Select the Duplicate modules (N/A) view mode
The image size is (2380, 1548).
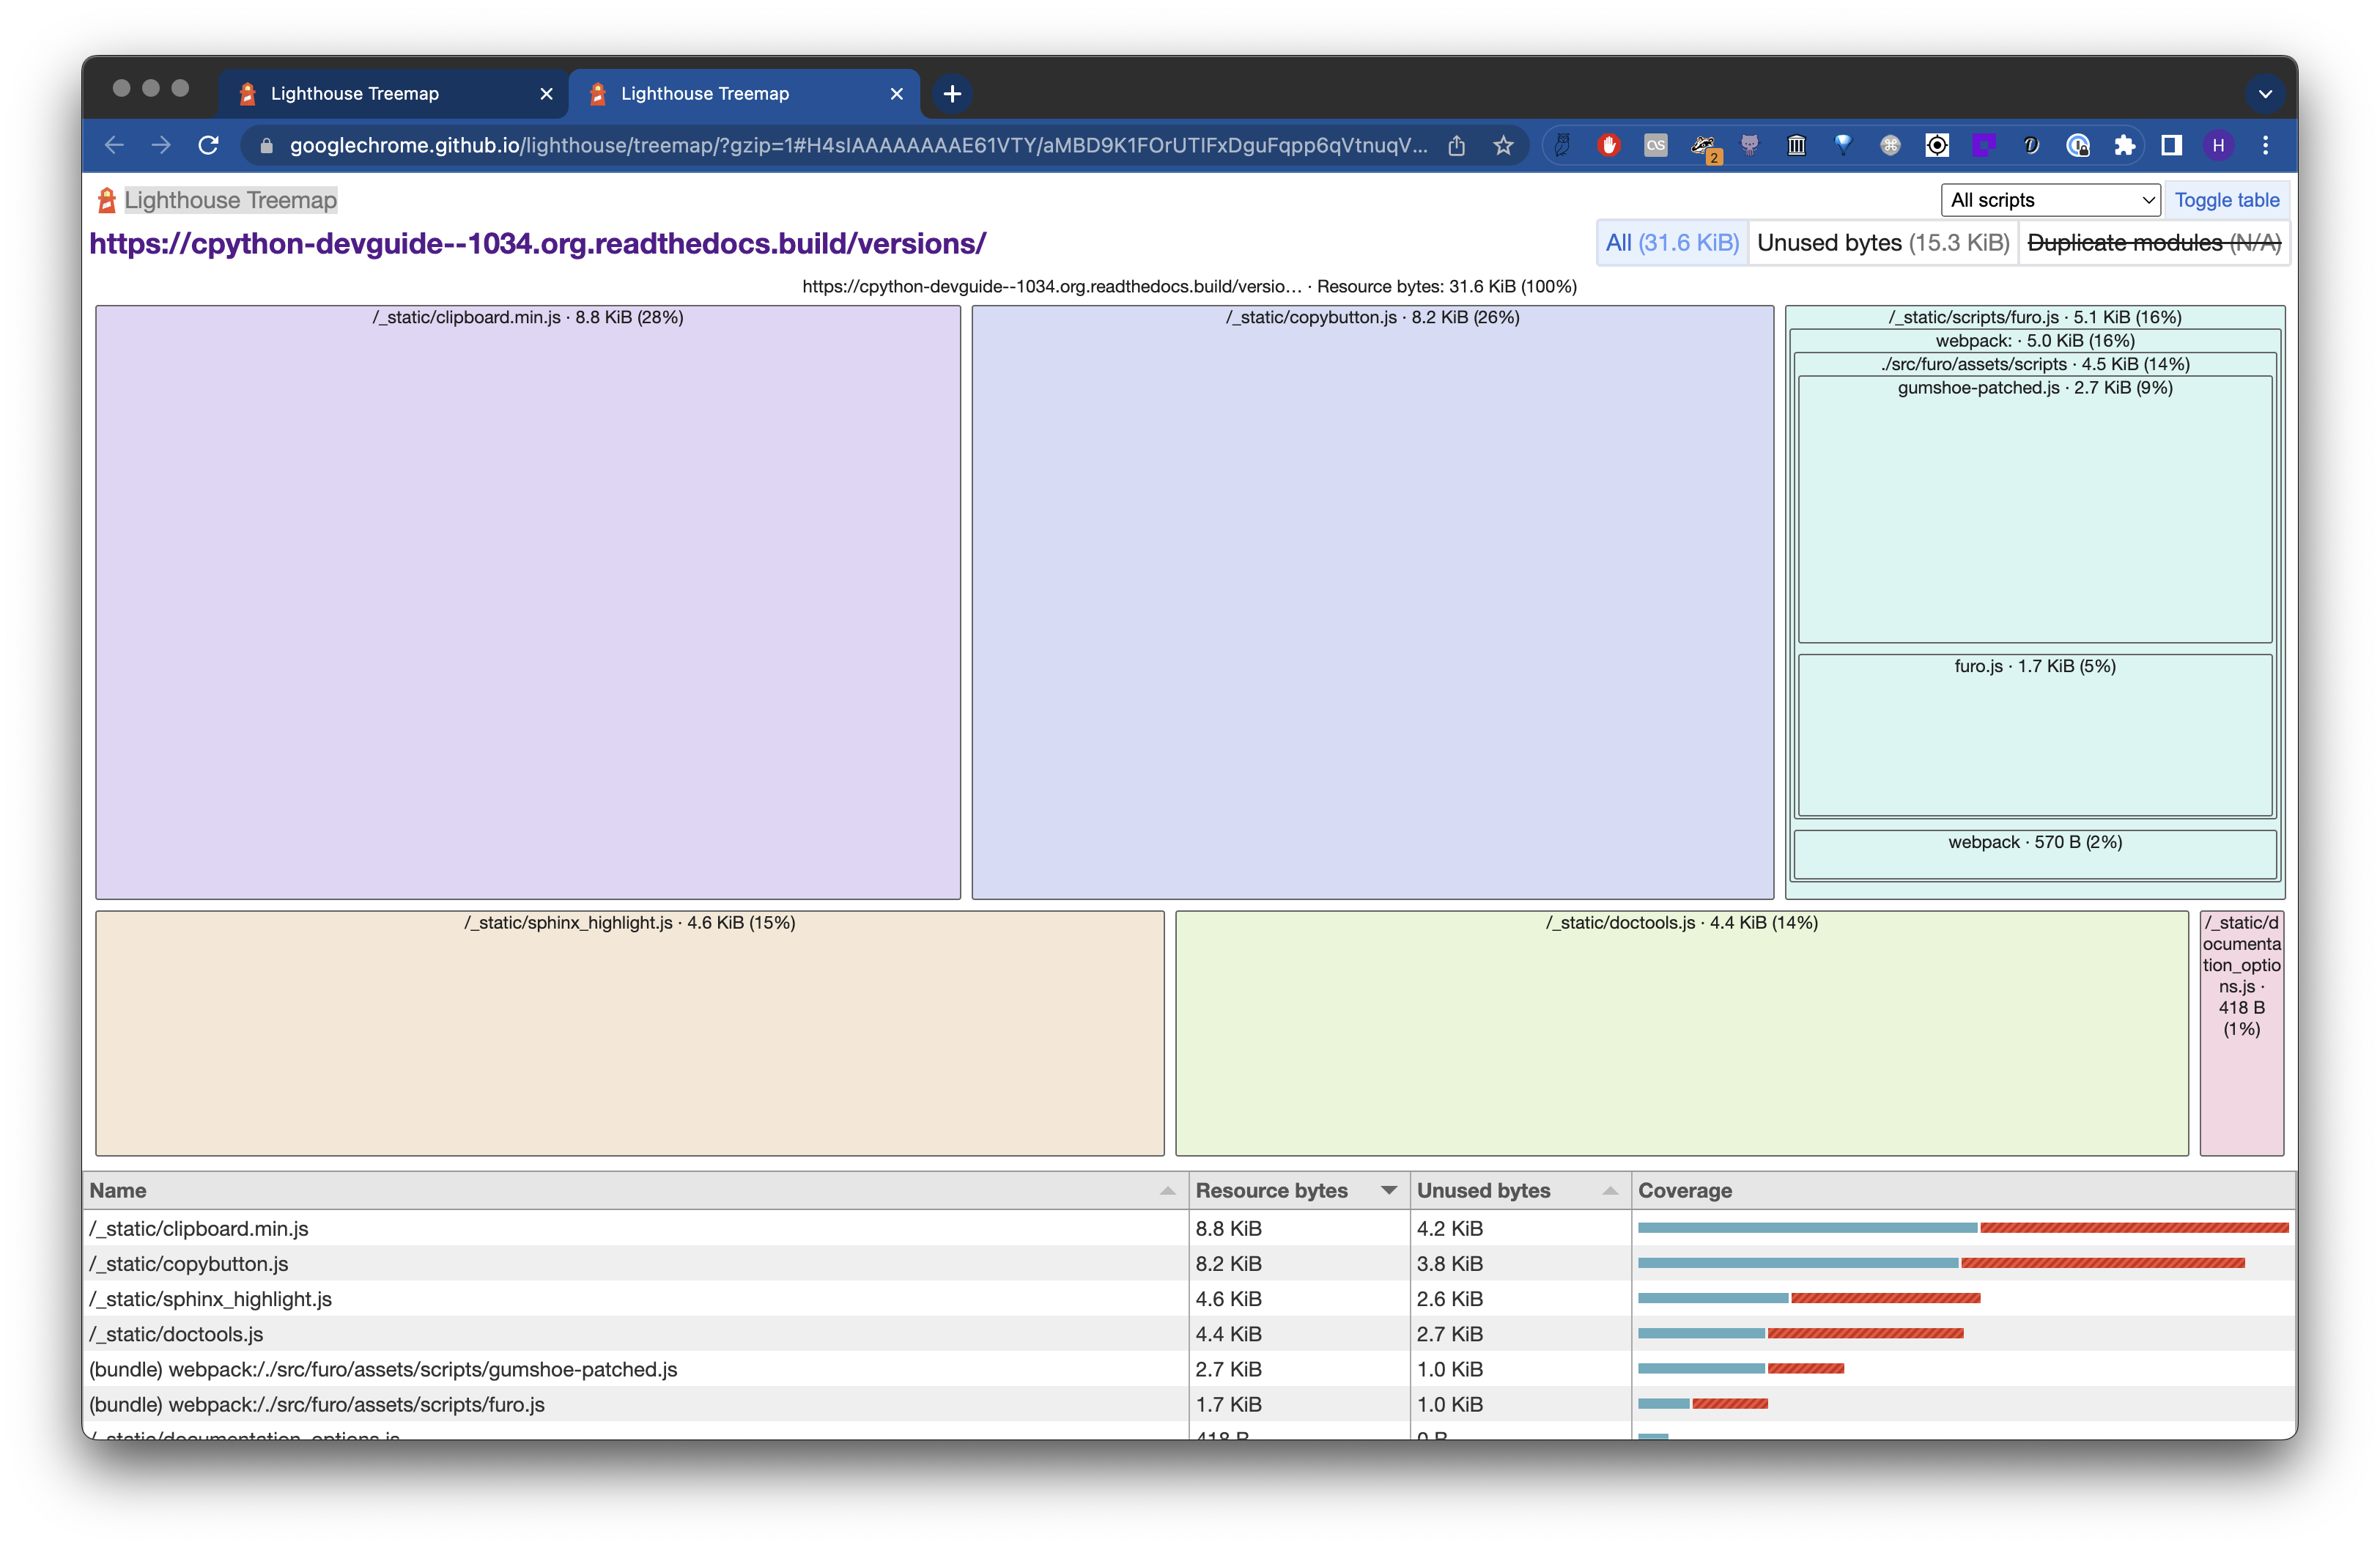click(2154, 243)
